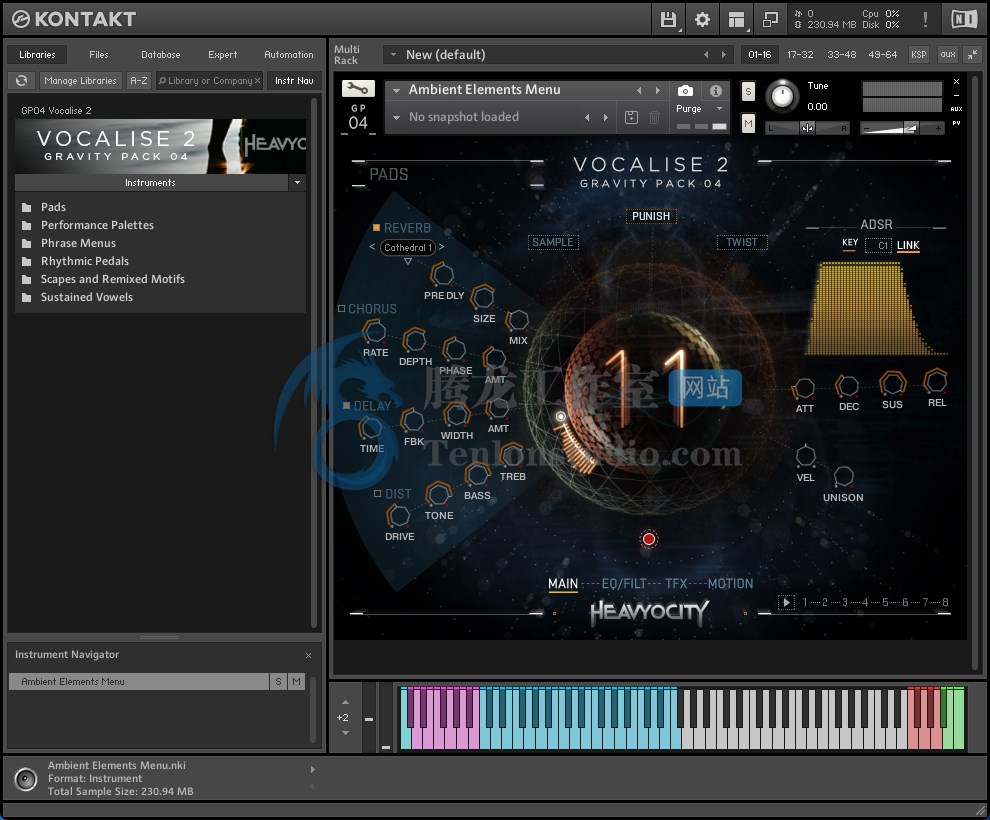Image resolution: width=990 pixels, height=820 pixels.
Task: Click the reverb MIX knob
Action: [517, 320]
